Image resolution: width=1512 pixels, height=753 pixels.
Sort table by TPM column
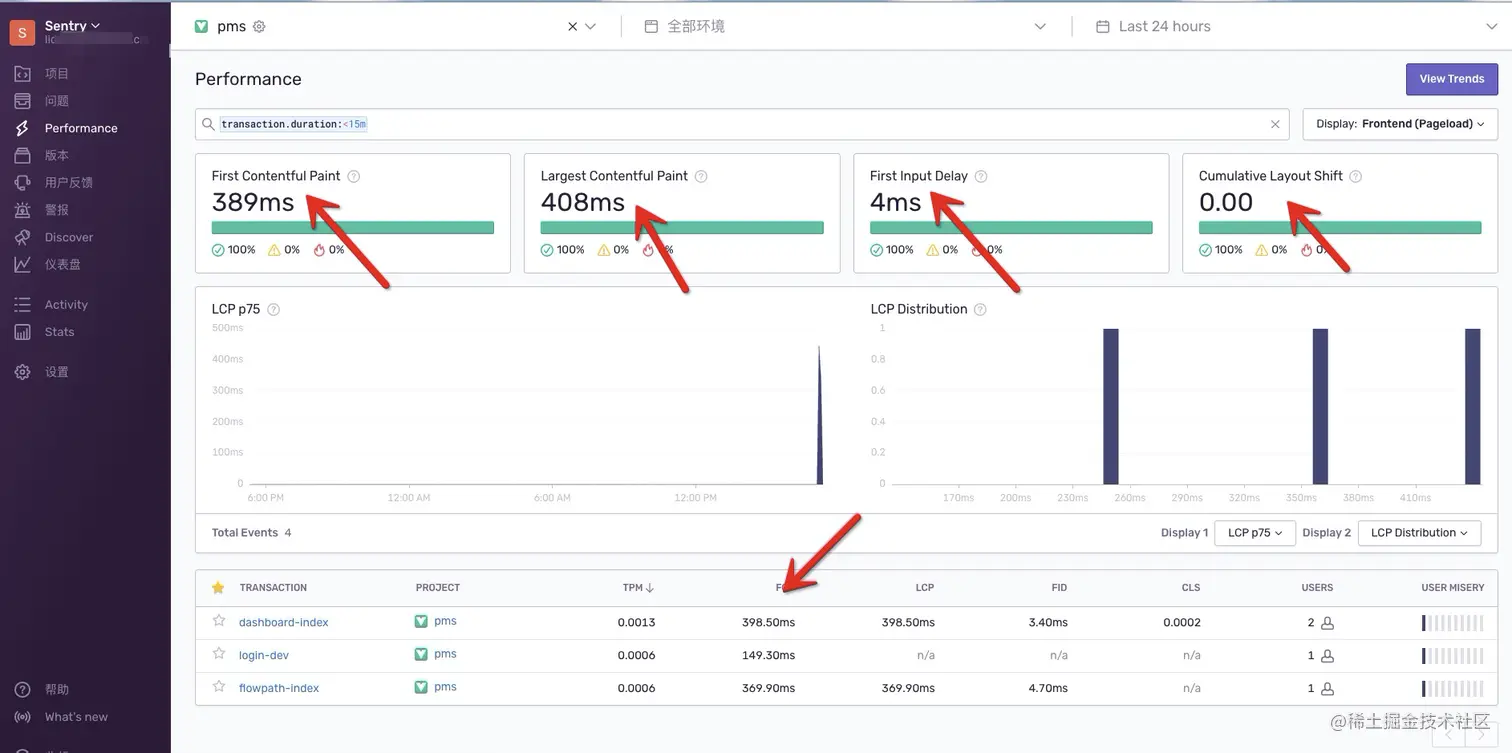pos(638,588)
